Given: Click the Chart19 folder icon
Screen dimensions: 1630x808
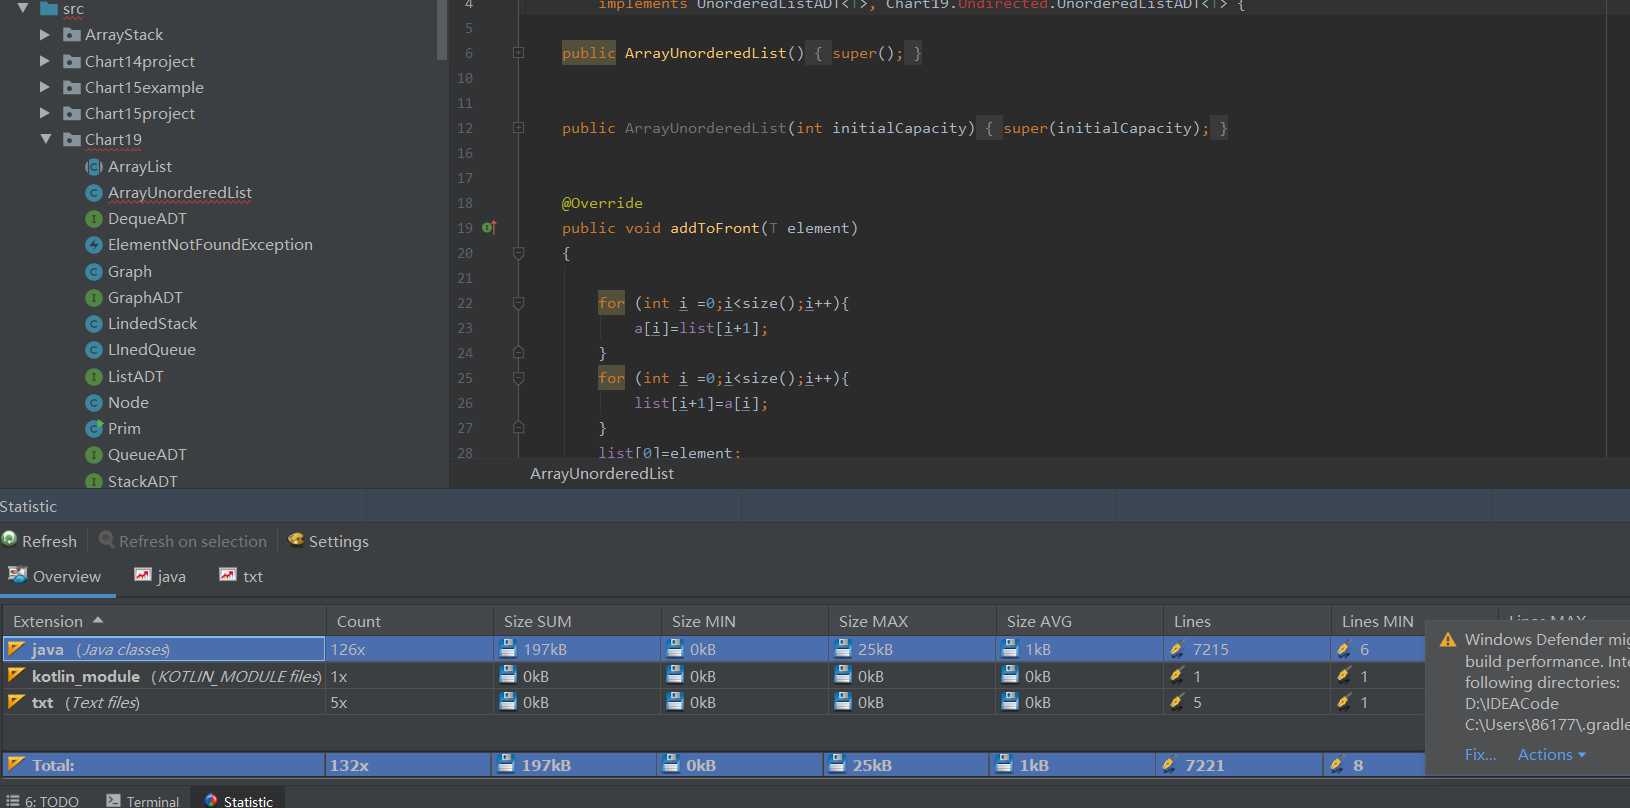Looking at the screenshot, I should tap(71, 139).
